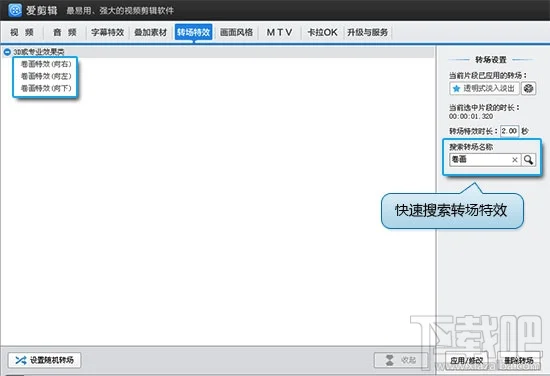Open the 画面风格 tab

click(x=236, y=32)
